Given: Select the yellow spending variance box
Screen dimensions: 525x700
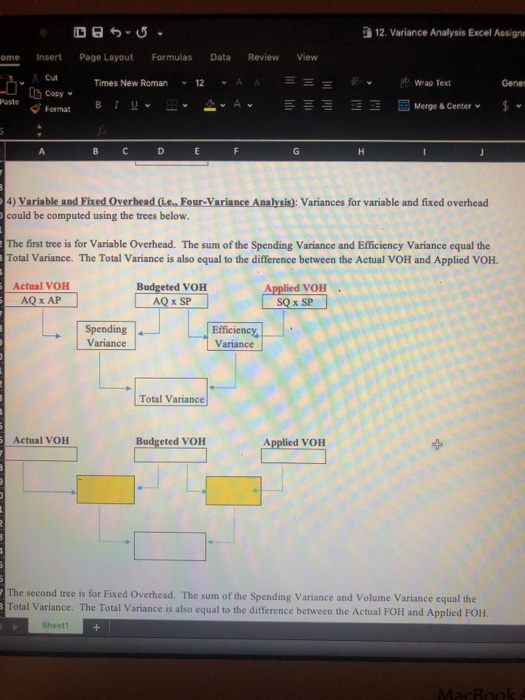Looking at the screenshot, I should tap(105, 489).
